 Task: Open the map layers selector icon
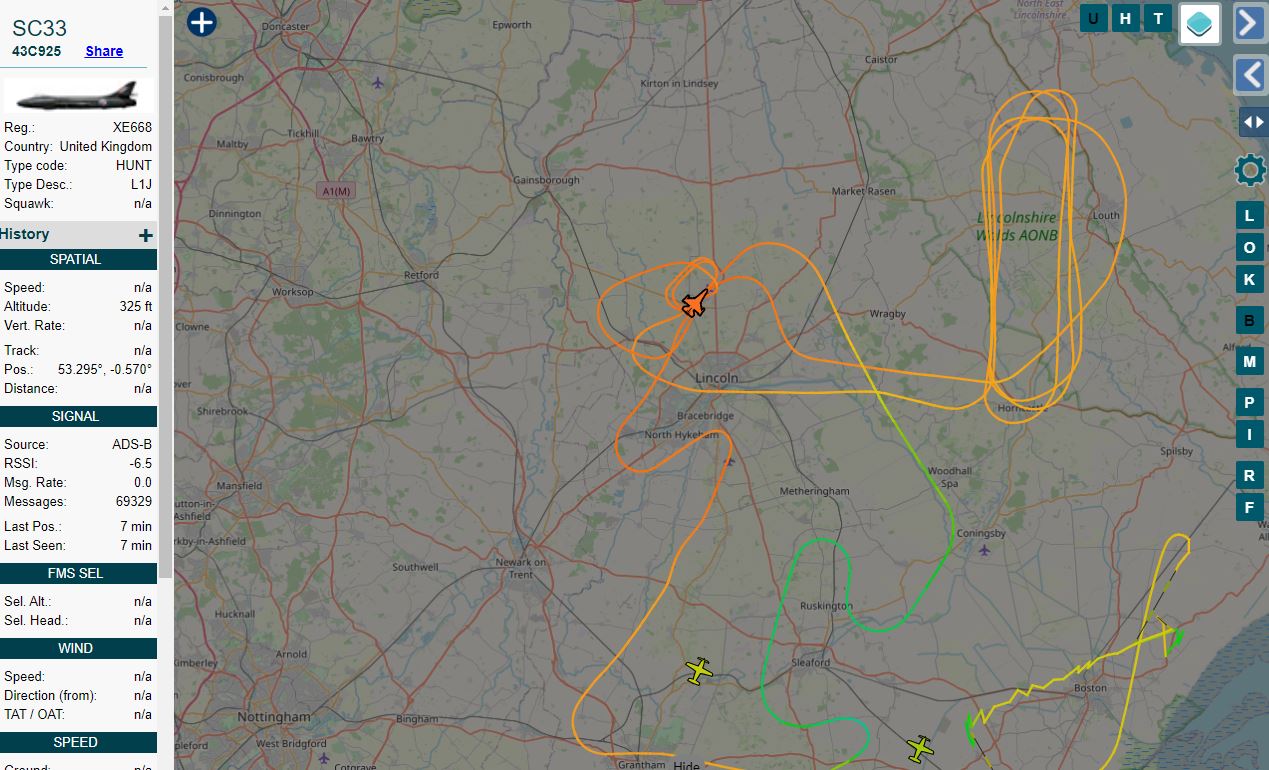coord(1200,24)
